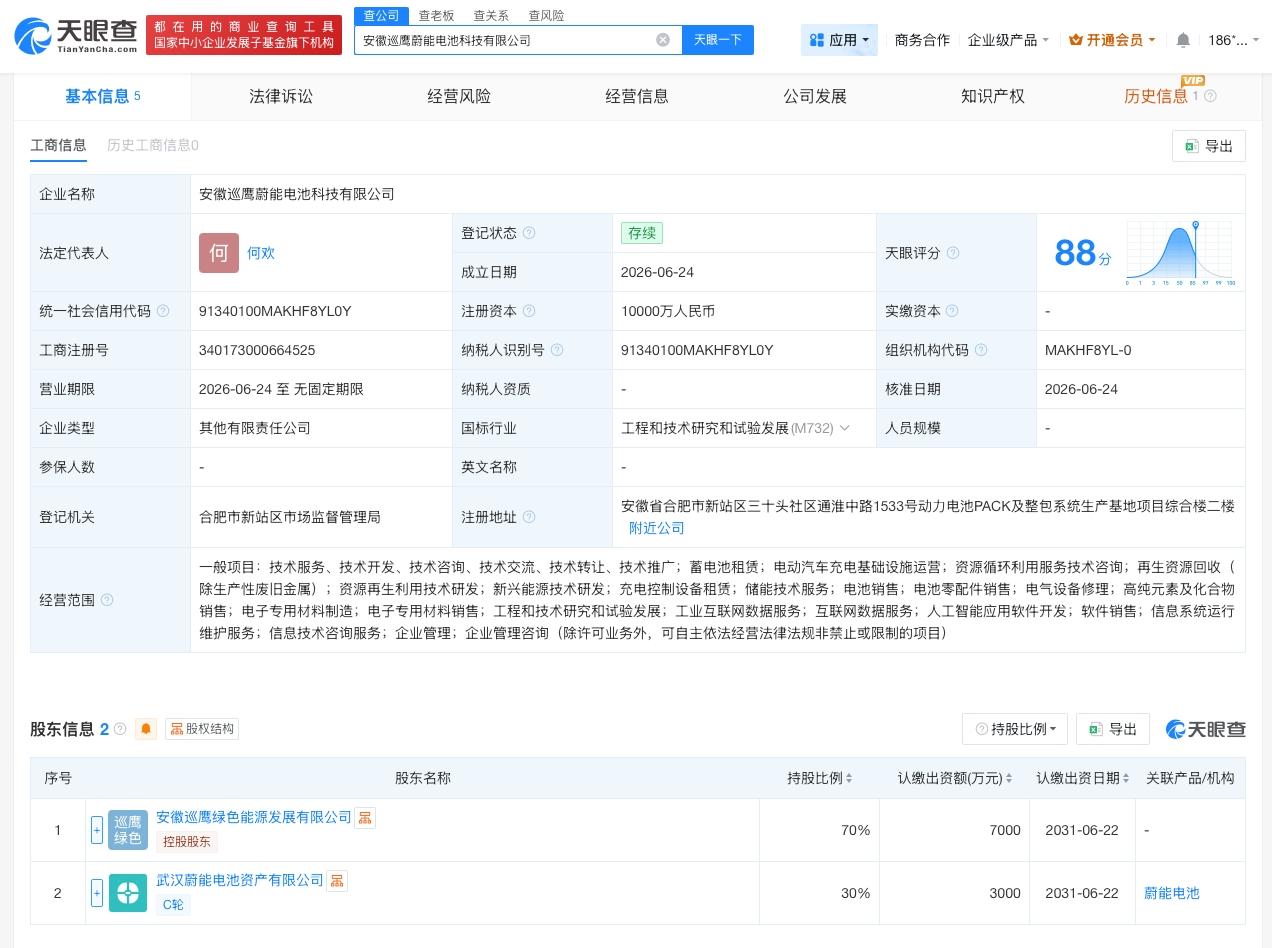Open the 股权结构 button

pos(202,729)
